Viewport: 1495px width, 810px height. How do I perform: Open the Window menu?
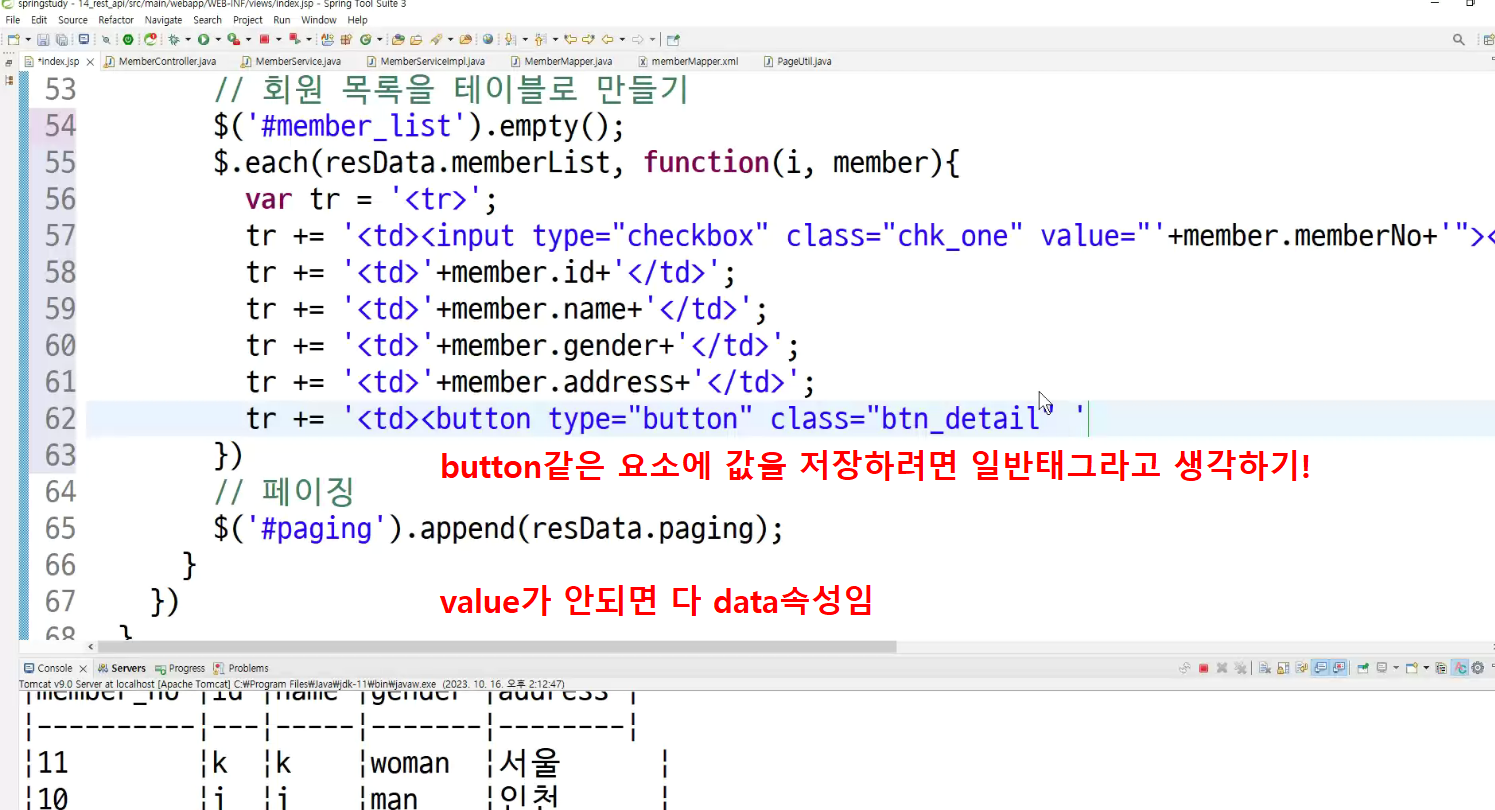[319, 20]
